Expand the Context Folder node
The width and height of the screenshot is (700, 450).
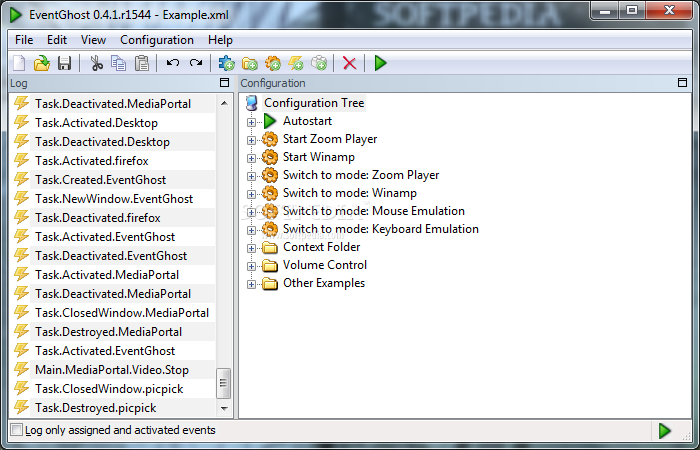tap(251, 248)
